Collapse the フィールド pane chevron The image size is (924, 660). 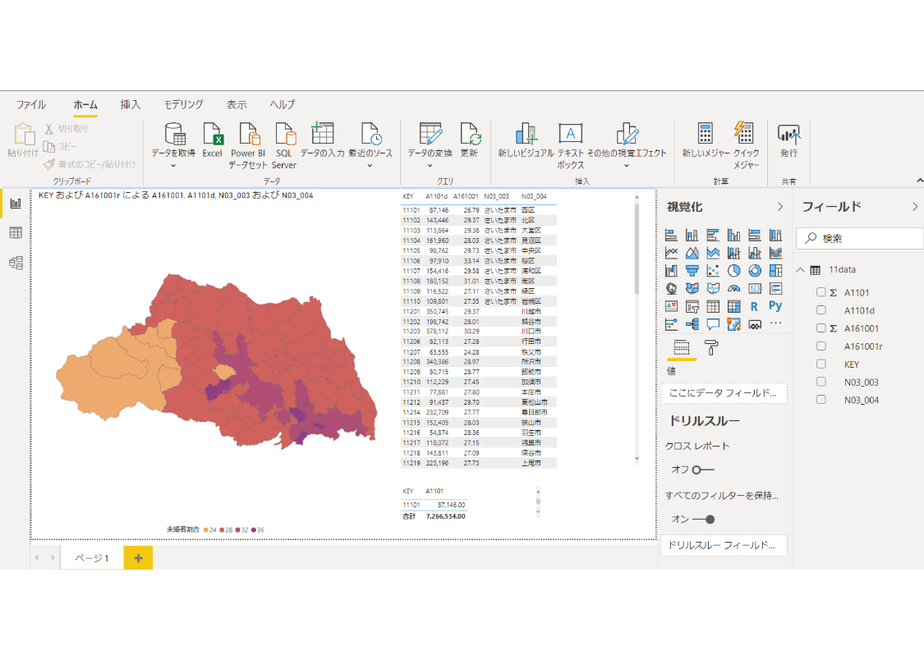click(915, 207)
